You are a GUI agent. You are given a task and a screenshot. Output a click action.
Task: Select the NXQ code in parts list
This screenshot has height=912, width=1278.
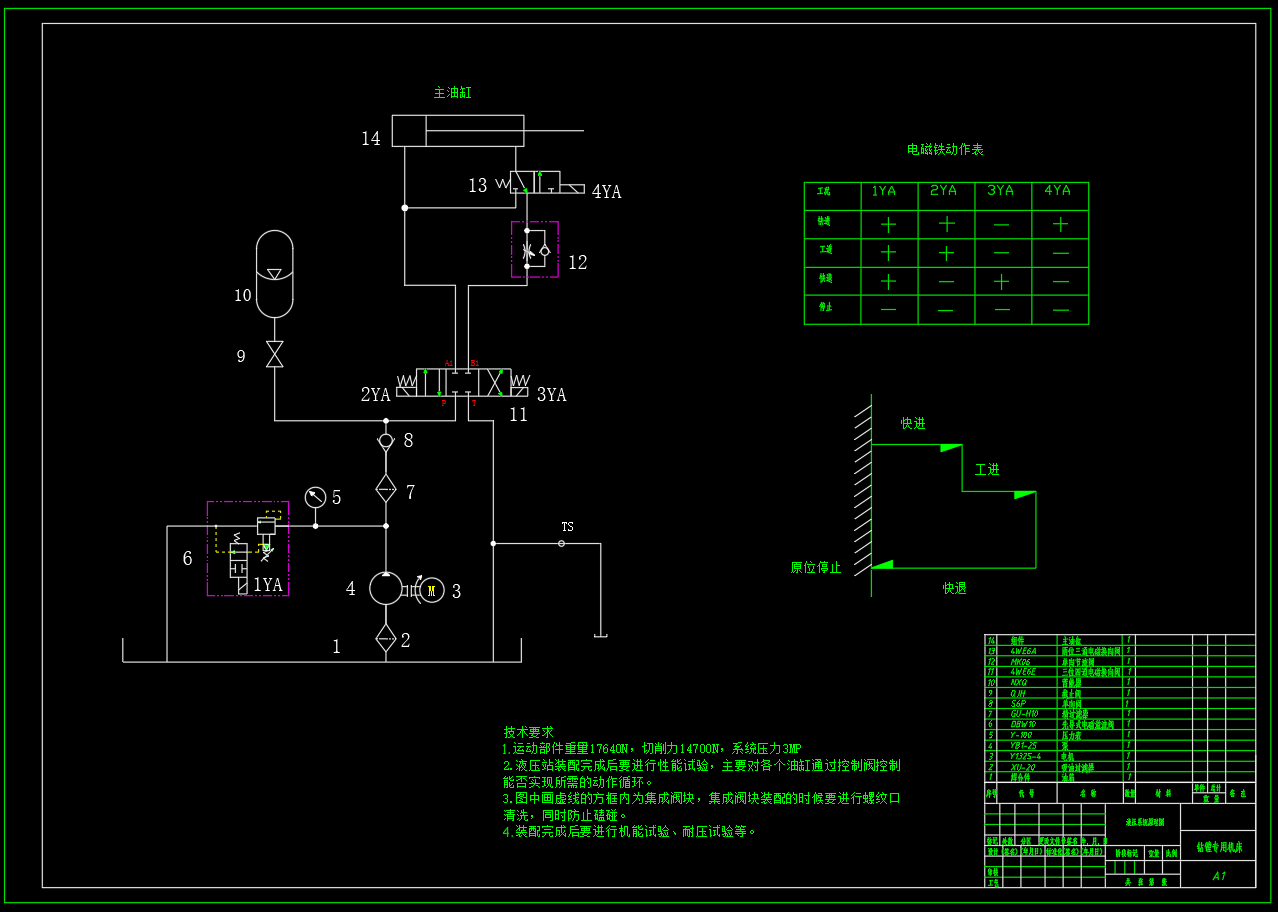click(x=1018, y=683)
